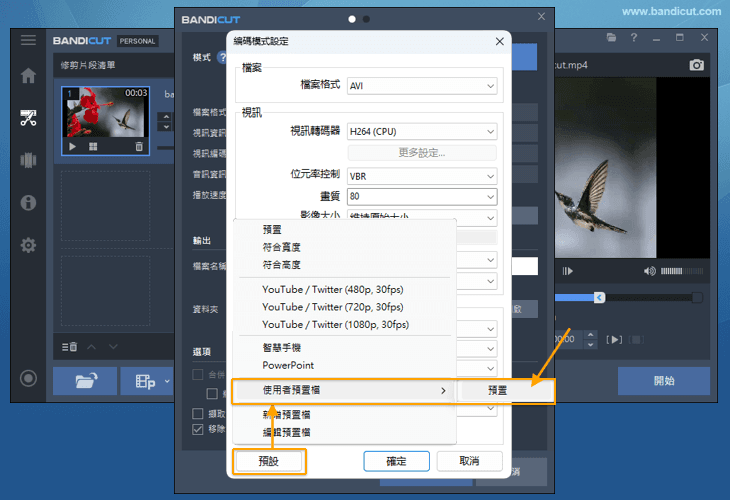
Task: Toggle the 擷取 checkbox
Action: [x=198, y=413]
